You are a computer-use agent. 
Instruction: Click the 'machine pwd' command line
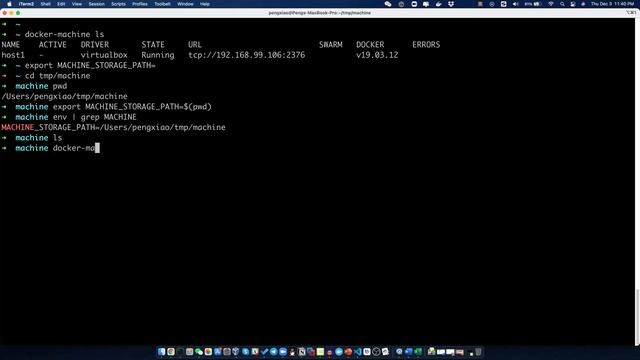point(41,86)
